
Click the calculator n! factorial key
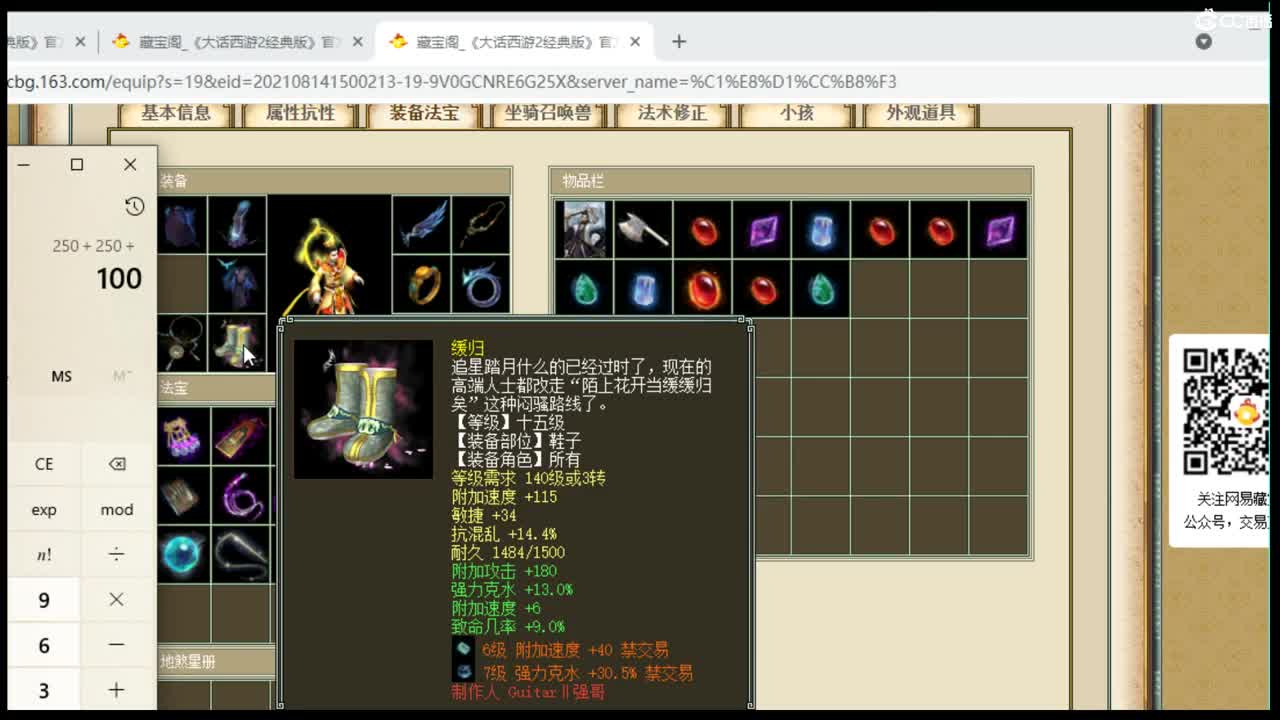click(44, 555)
